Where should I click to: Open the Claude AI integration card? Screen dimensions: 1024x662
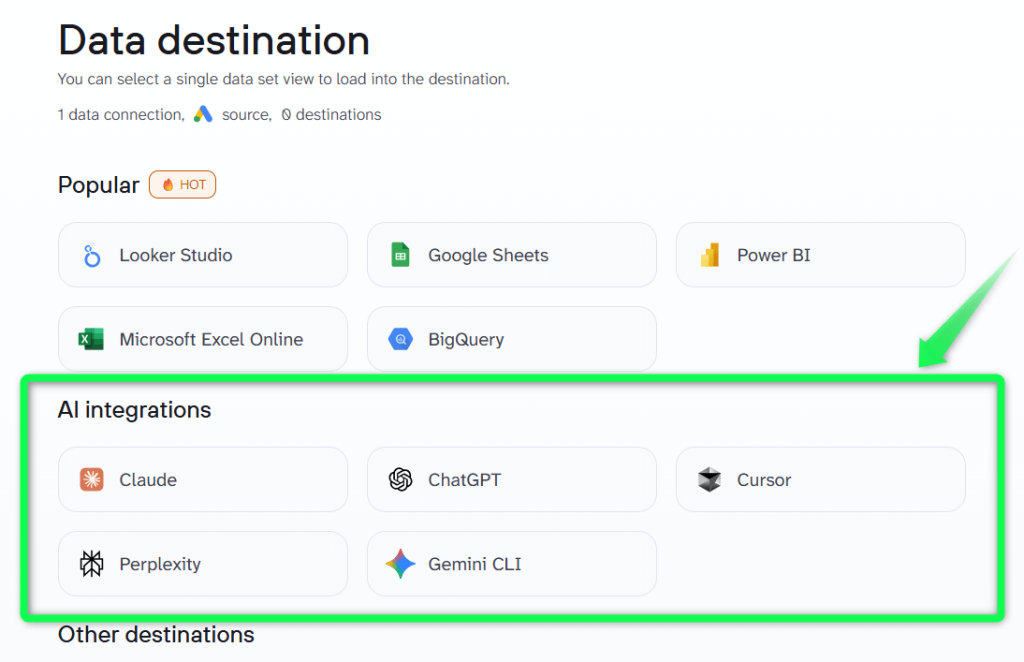202,479
